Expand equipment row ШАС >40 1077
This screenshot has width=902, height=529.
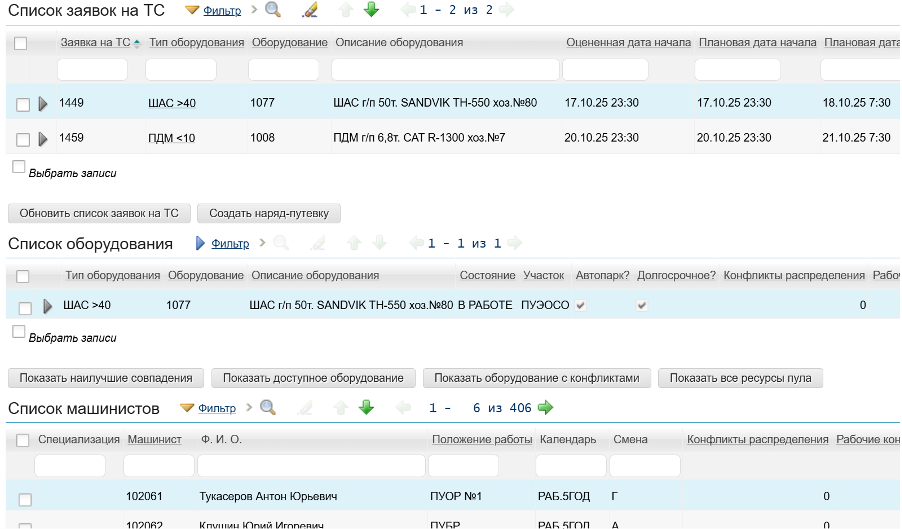click(x=47, y=306)
